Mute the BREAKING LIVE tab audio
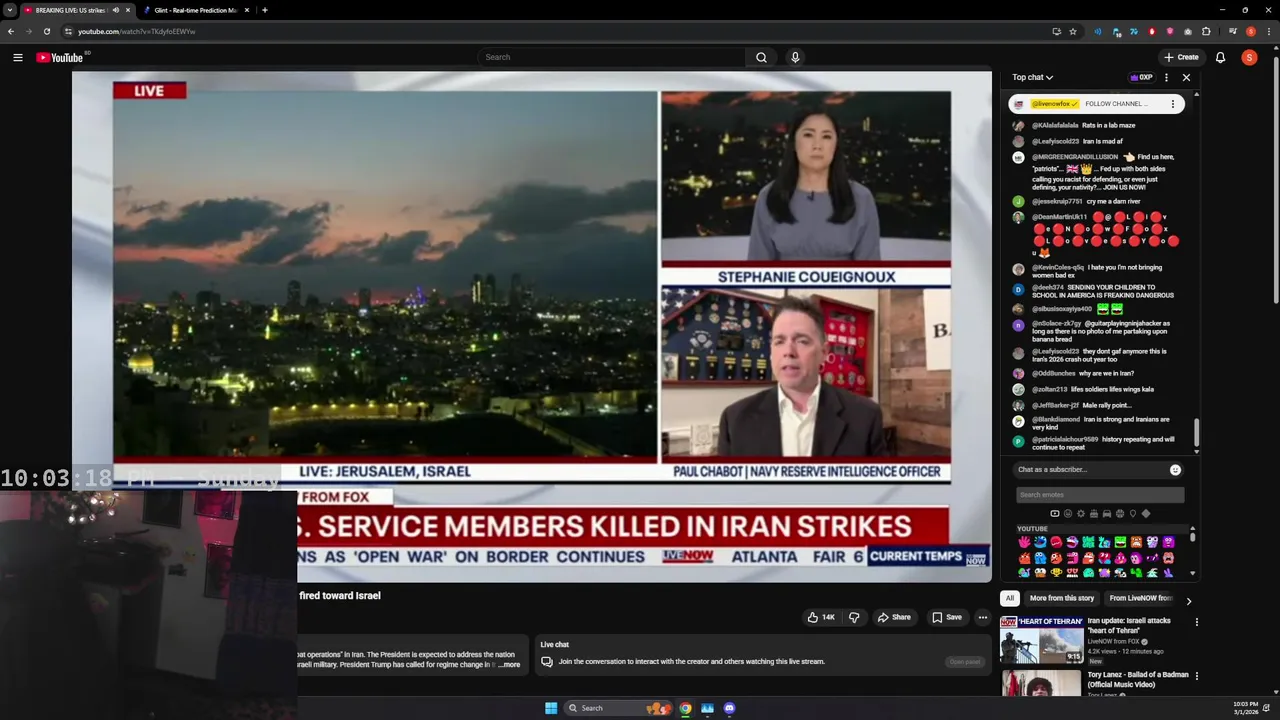Image resolution: width=1280 pixels, height=720 pixels. point(115,10)
